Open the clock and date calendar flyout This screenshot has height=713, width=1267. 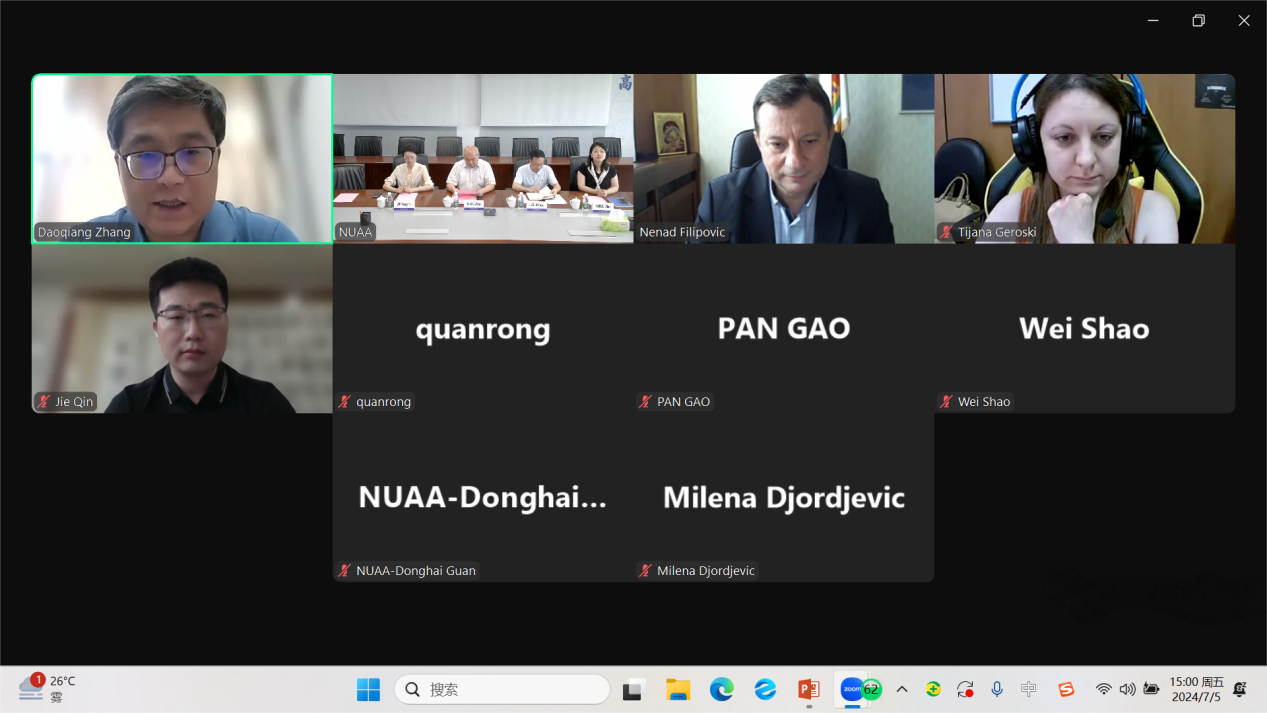(x=1196, y=689)
